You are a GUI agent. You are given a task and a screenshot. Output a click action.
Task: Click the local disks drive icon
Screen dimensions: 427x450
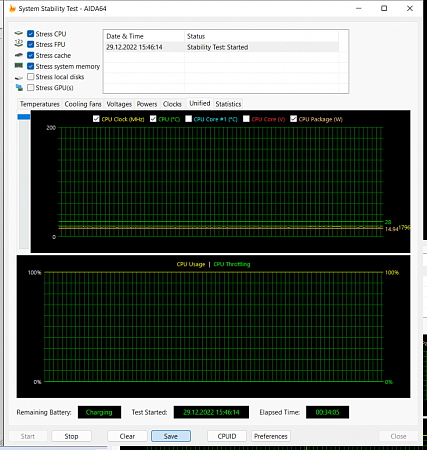[x=19, y=77]
